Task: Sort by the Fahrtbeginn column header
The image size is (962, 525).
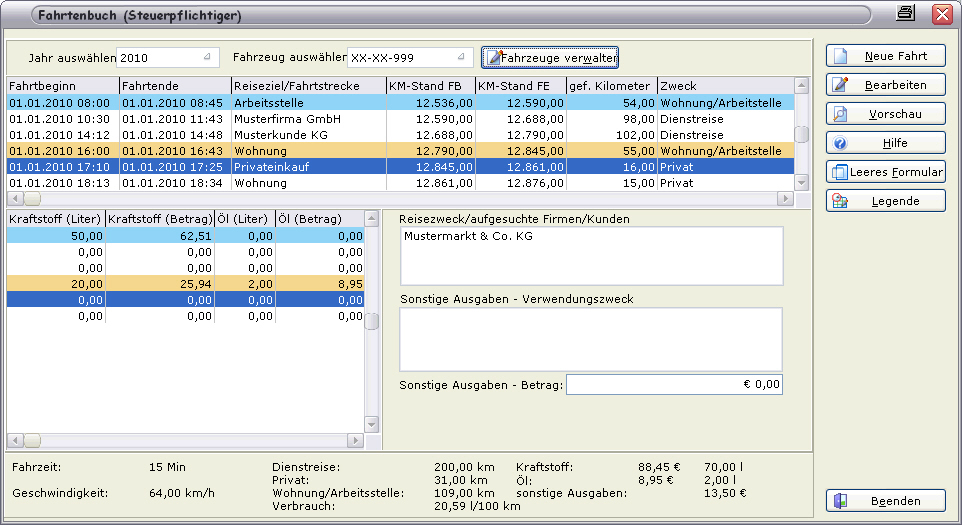Action: 63,86
